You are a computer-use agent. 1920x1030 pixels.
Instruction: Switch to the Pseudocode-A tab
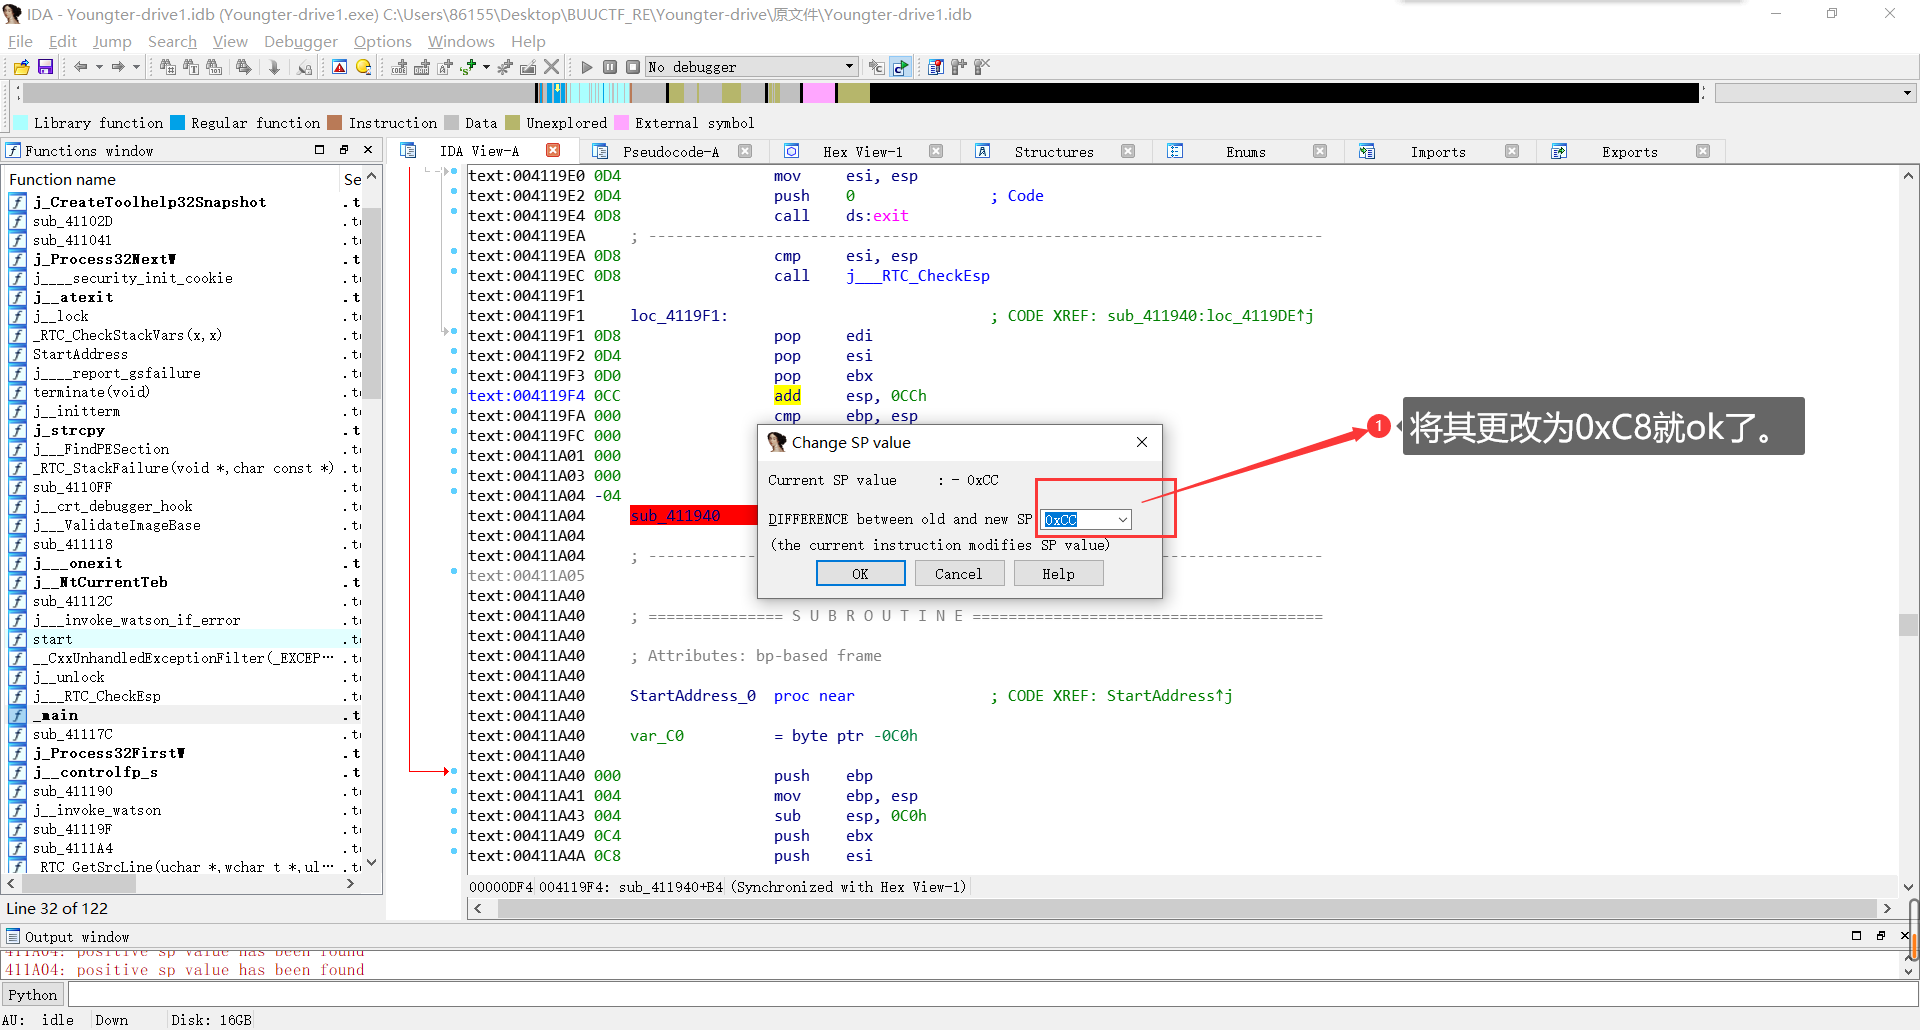tap(670, 152)
